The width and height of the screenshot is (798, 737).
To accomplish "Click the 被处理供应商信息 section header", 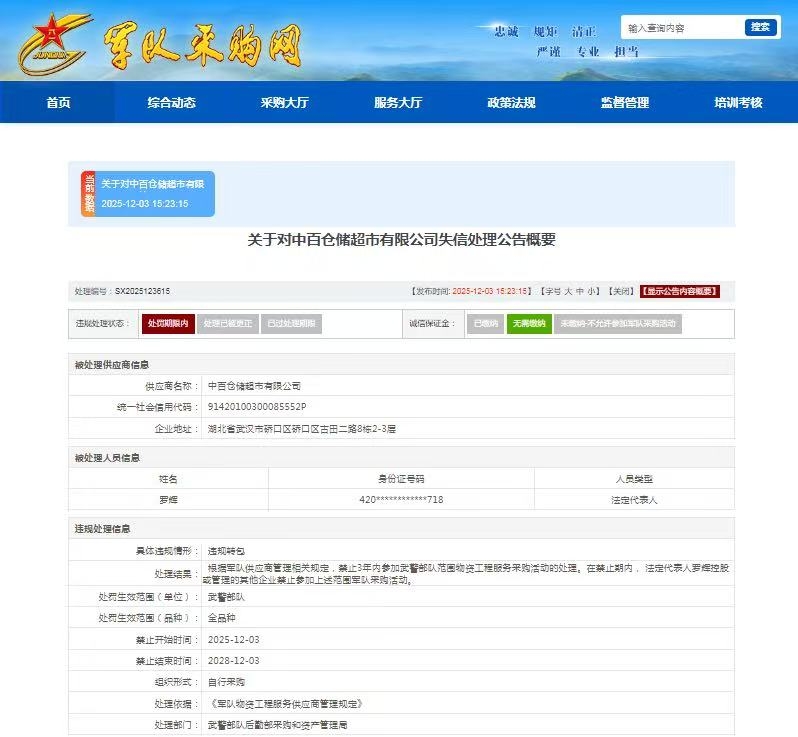I will 111,365.
